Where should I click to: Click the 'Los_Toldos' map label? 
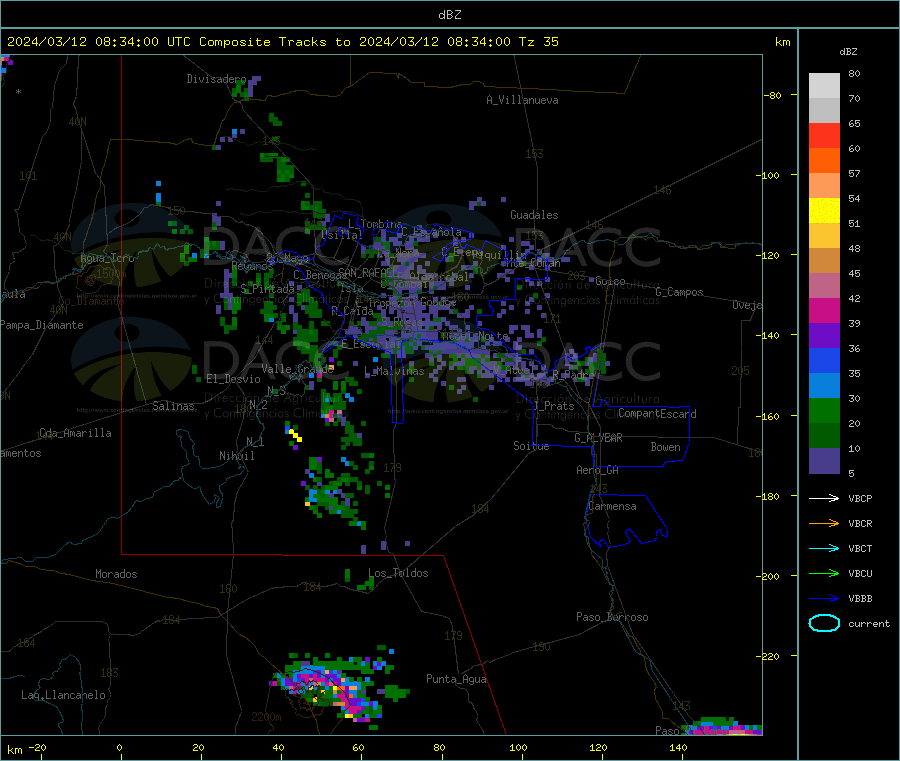coord(398,573)
